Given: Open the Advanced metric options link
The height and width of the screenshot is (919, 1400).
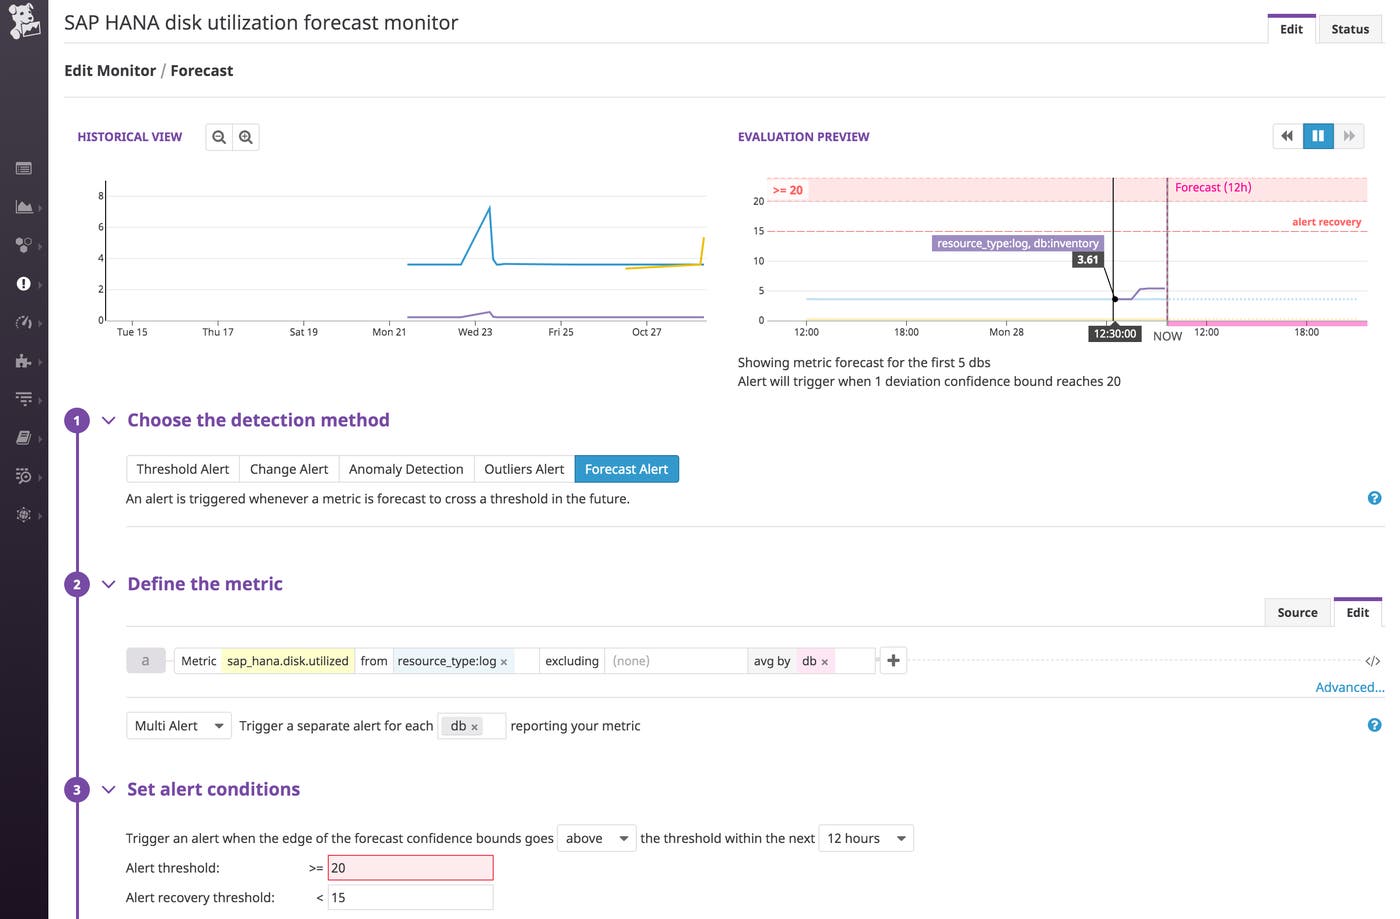Looking at the screenshot, I should 1349,687.
